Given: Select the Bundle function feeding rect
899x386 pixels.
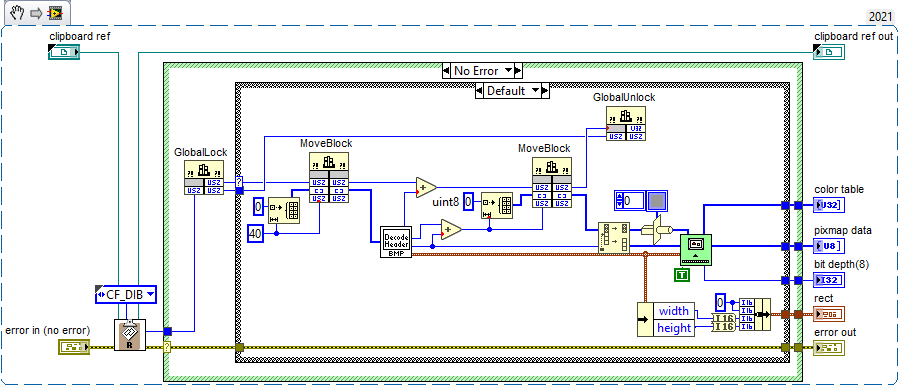Looking at the screenshot, I should pyautogui.click(x=755, y=314).
